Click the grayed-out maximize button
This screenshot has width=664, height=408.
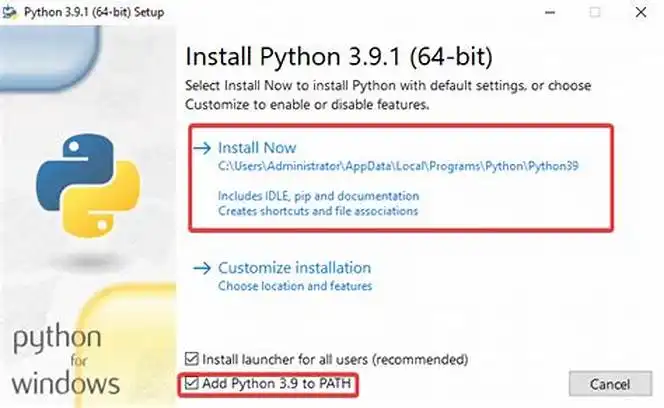595,12
